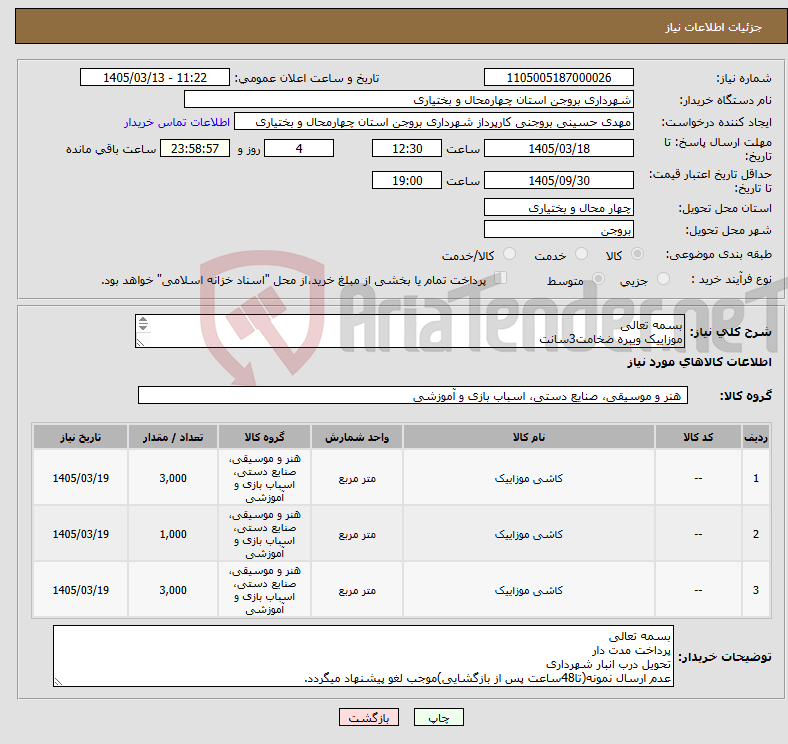This screenshot has width=788, height=744.
Task: Click date 1405/03/19 in row 2
Action: click(x=80, y=534)
